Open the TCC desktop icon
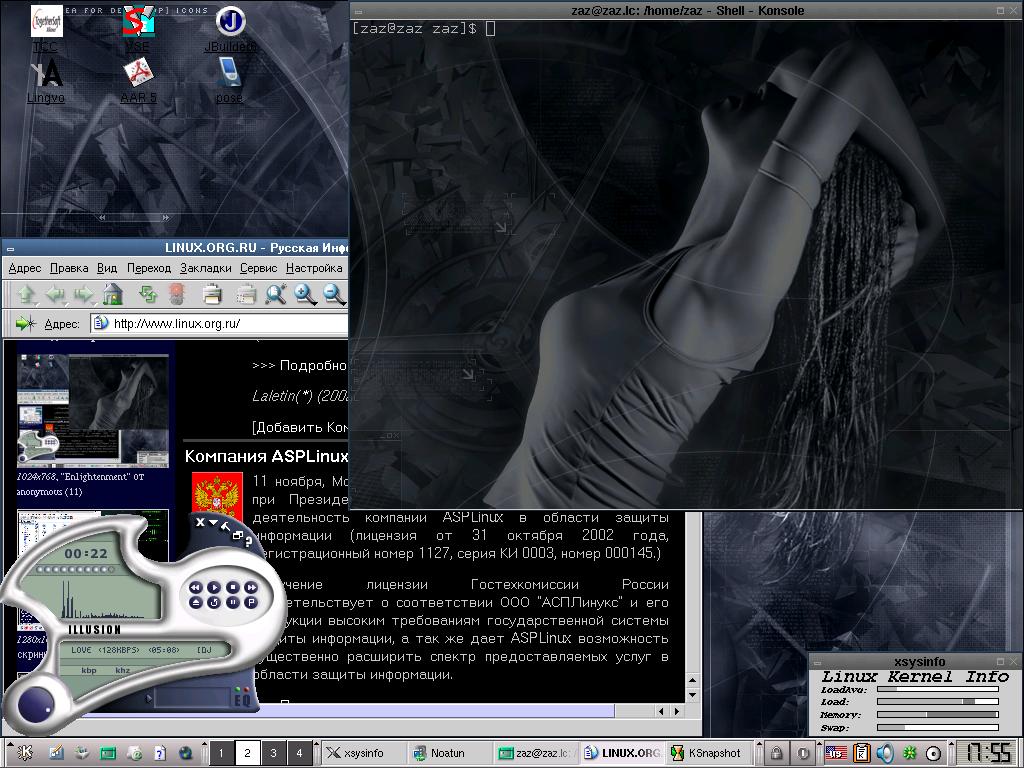This screenshot has height=768, width=1024. (46, 27)
